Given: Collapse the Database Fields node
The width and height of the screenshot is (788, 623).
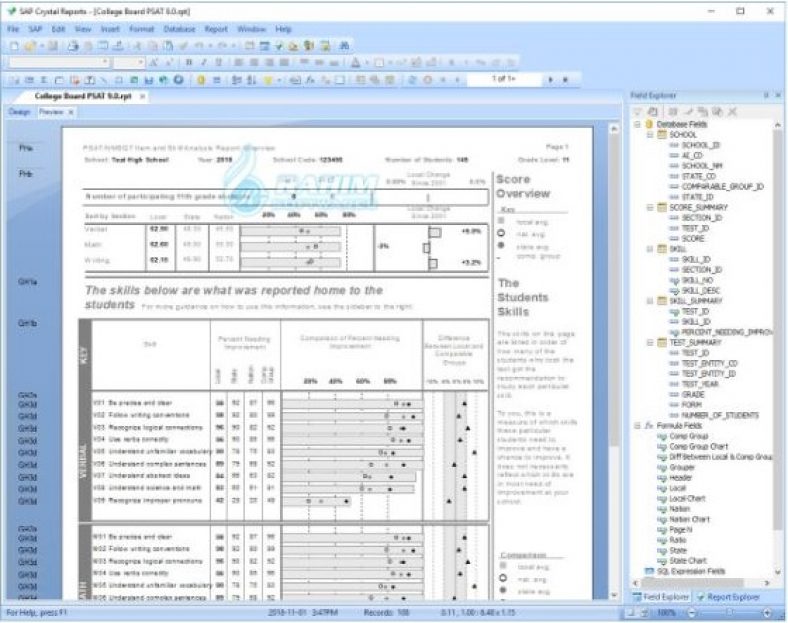Looking at the screenshot, I should 638,124.
